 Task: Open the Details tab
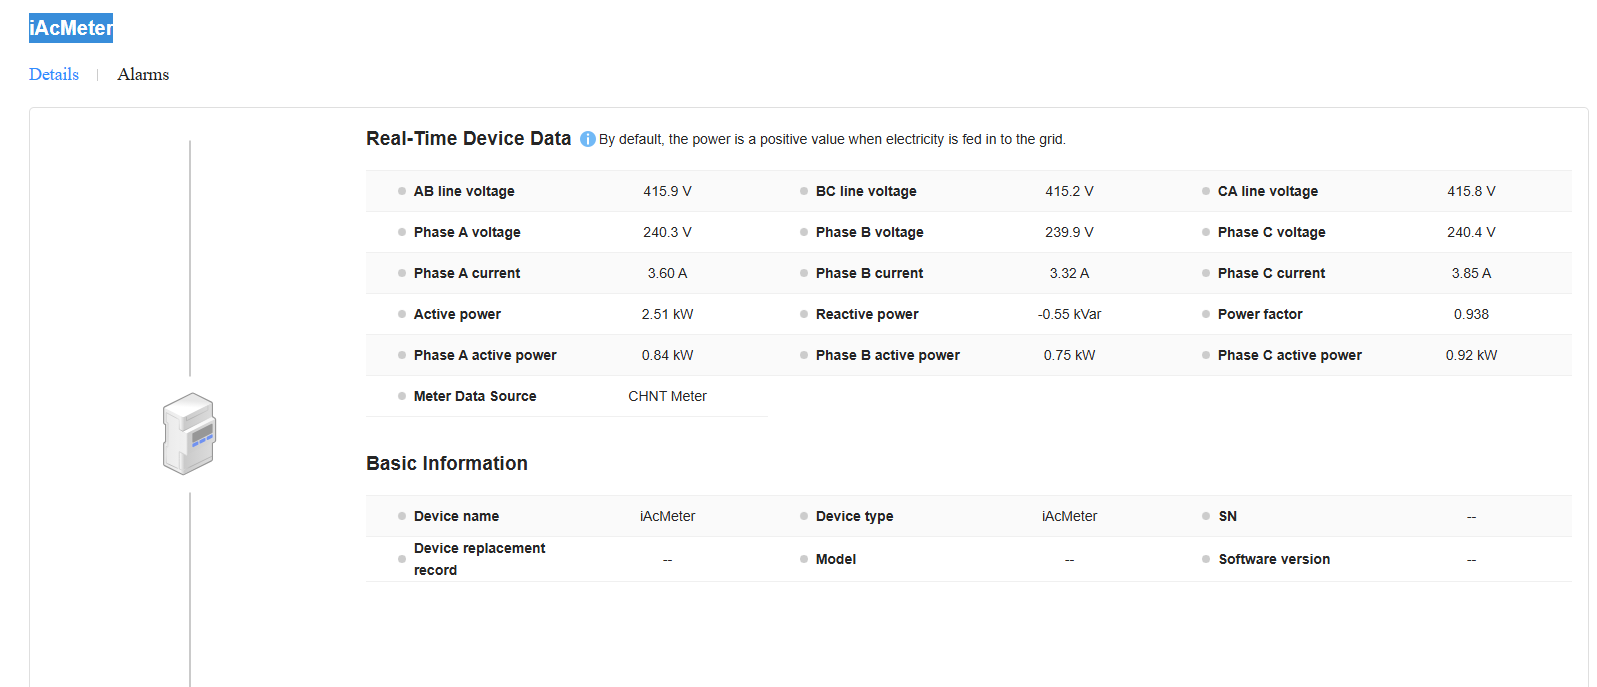pos(54,74)
